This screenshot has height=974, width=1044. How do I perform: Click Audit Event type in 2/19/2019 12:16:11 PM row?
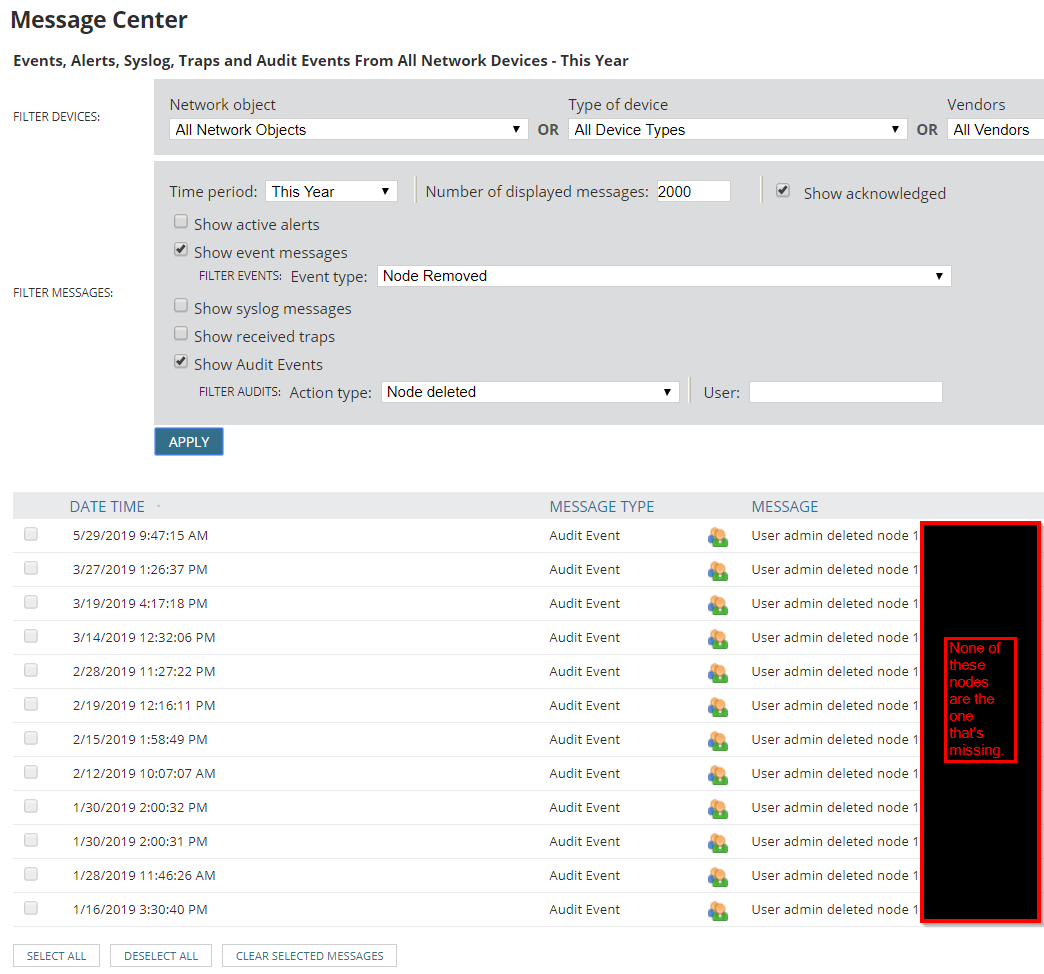[x=585, y=705]
